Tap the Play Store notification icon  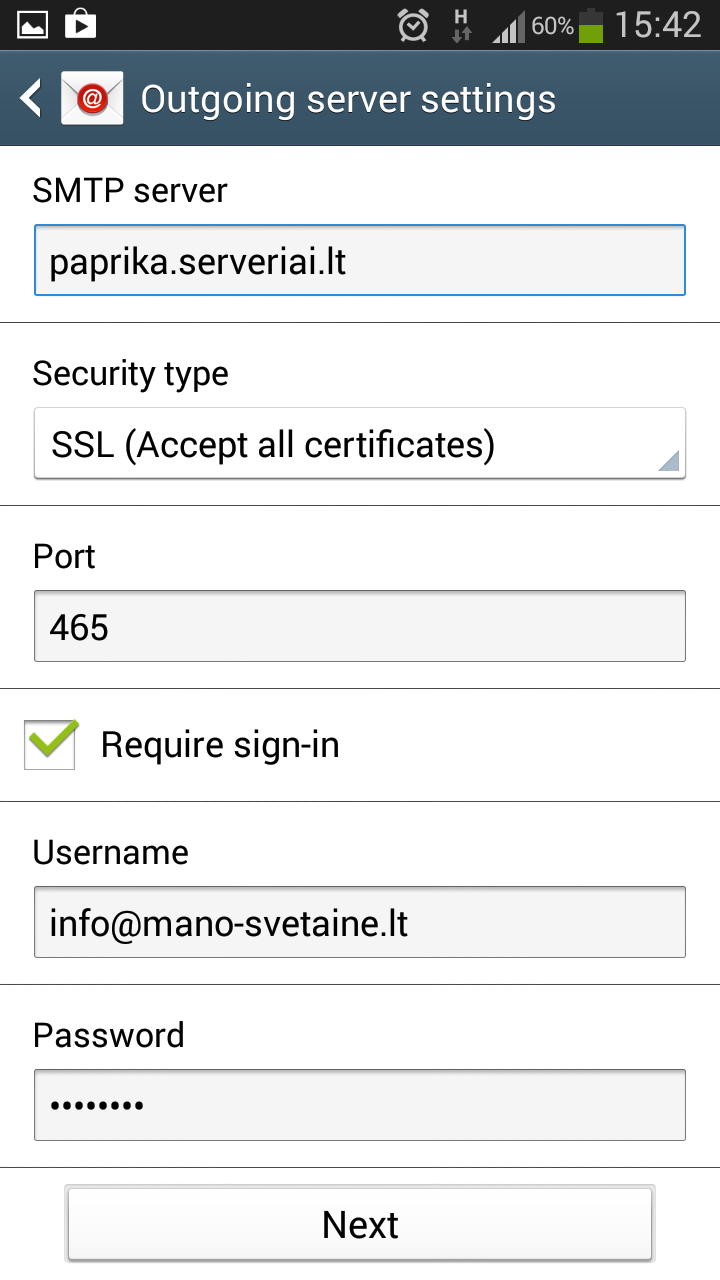80,24
